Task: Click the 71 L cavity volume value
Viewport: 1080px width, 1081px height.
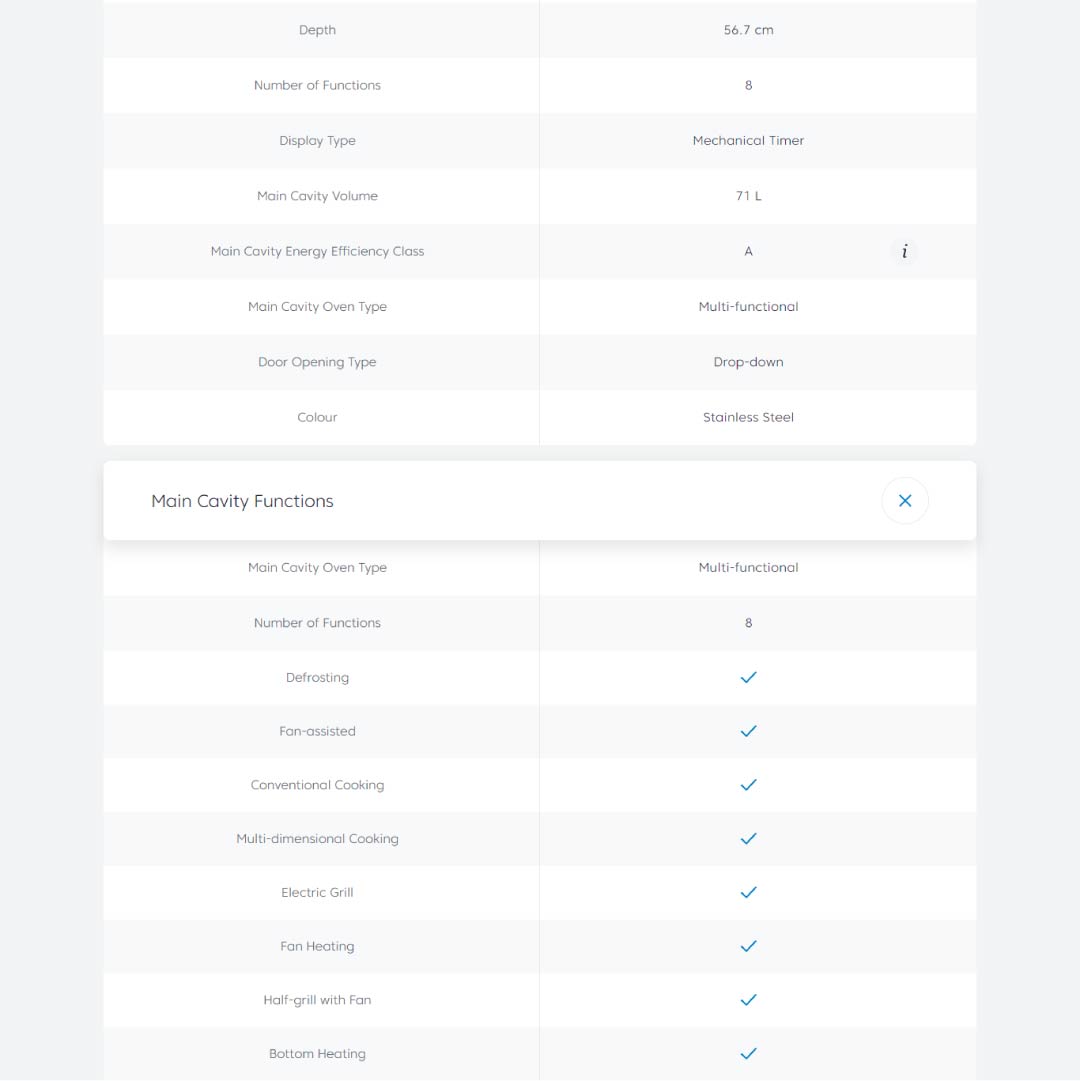Action: point(748,196)
